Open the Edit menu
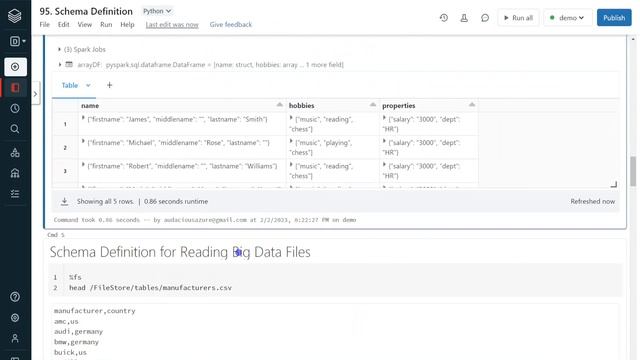This screenshot has height=360, width=640. click(63, 24)
